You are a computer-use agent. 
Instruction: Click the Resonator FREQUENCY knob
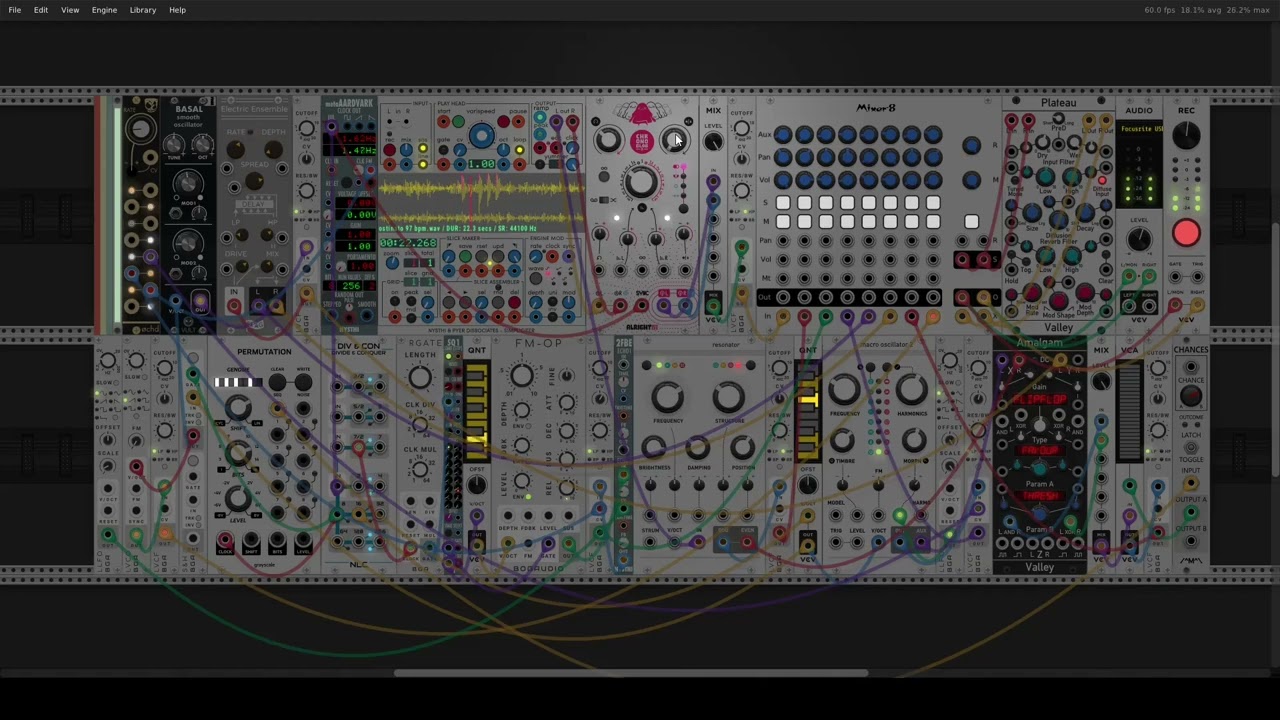coord(668,396)
